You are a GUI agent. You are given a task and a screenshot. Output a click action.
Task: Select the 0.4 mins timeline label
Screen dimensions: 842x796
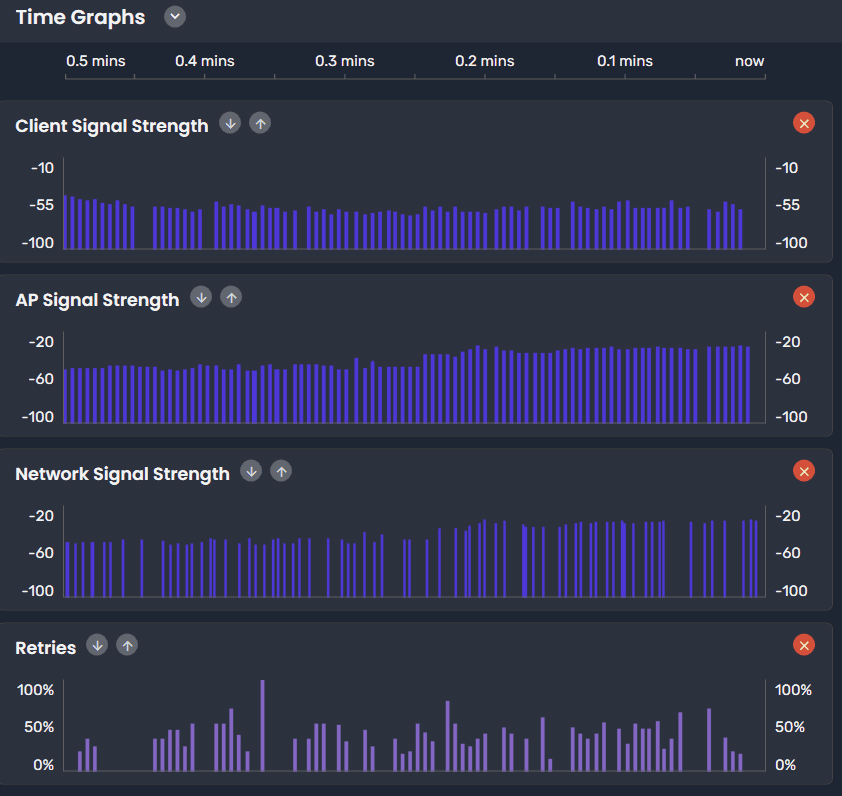pos(205,61)
